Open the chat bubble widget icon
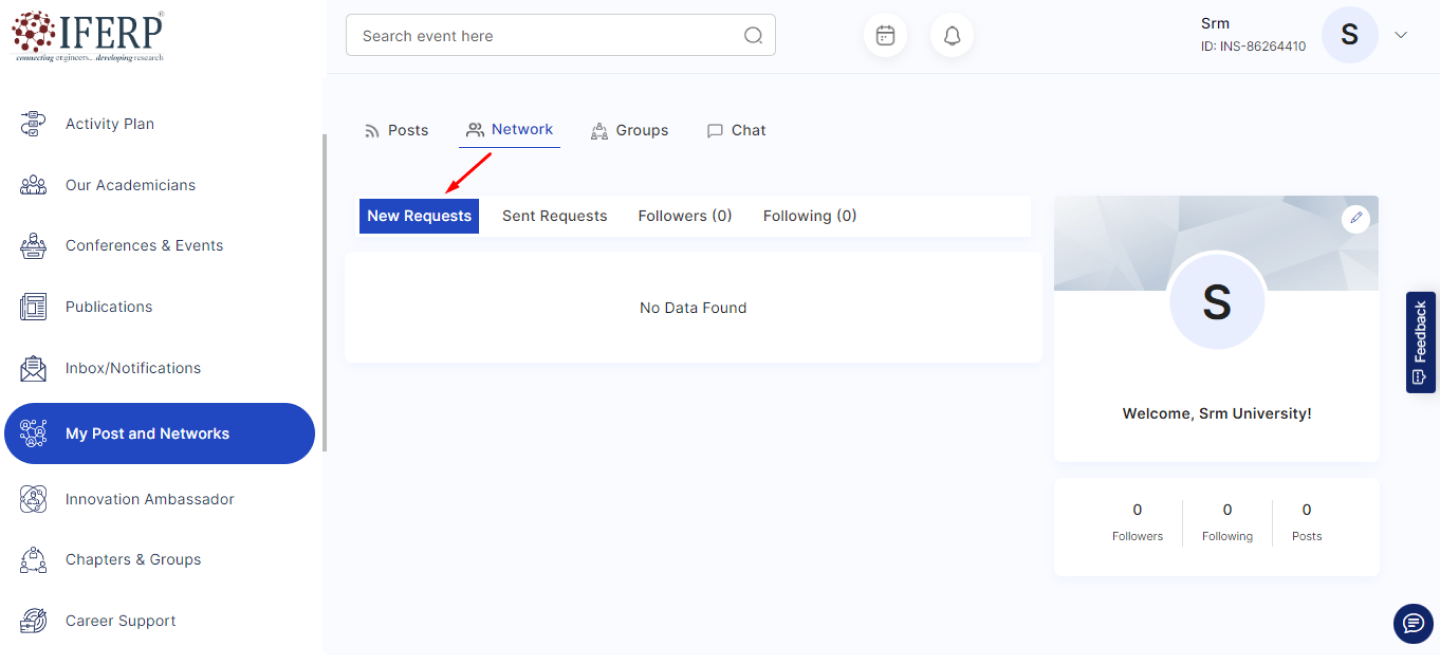The height and width of the screenshot is (655, 1440). (x=1412, y=624)
